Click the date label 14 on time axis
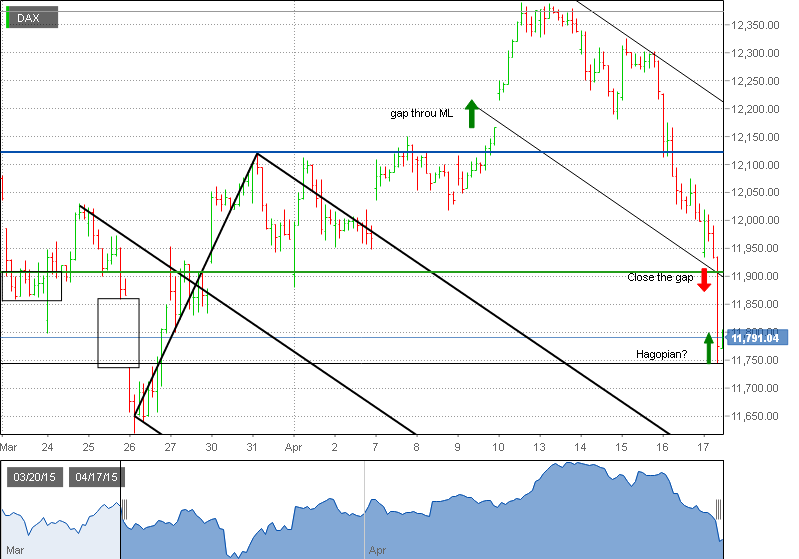 point(580,447)
